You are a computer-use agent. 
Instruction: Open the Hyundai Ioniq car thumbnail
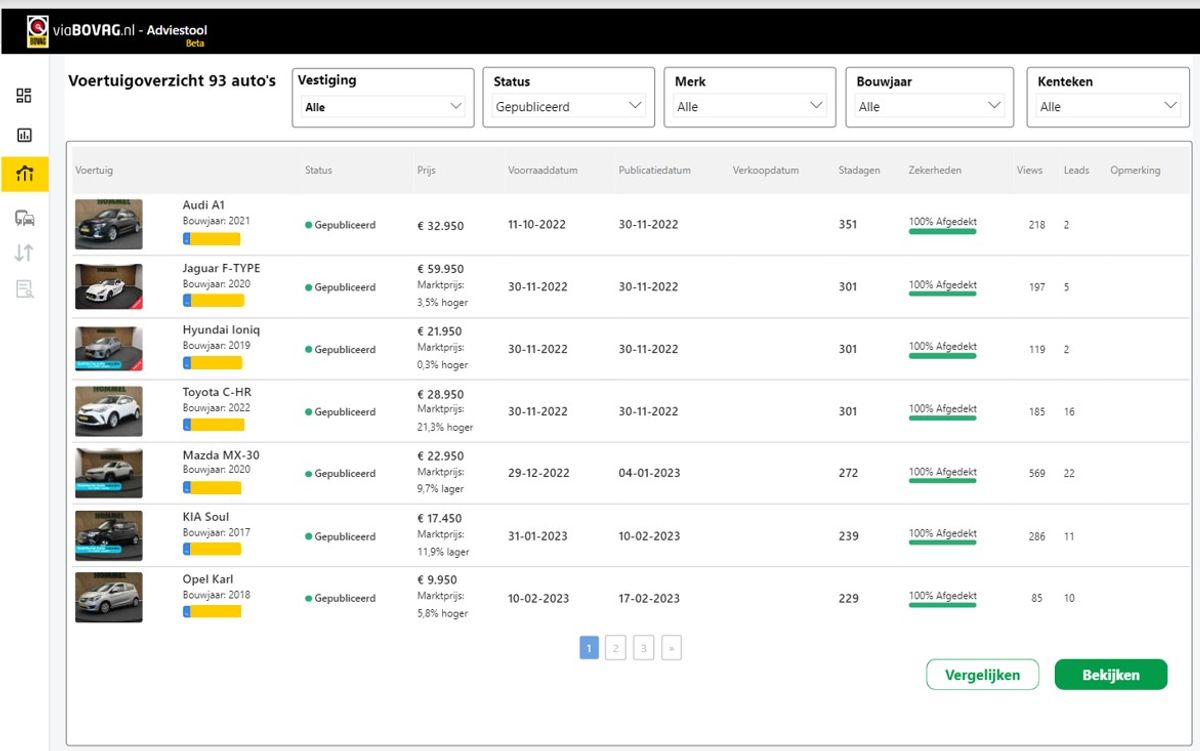click(x=108, y=349)
